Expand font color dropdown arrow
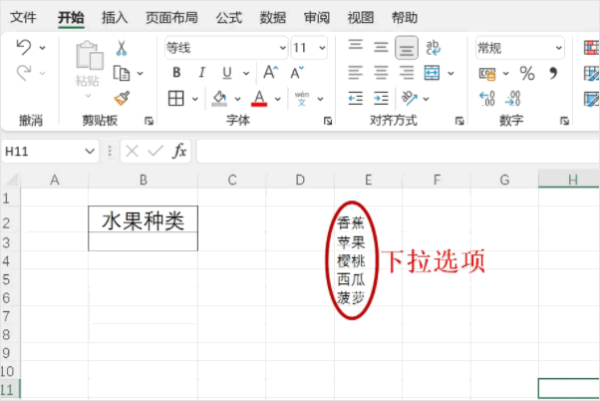600x401 pixels. coord(278,99)
